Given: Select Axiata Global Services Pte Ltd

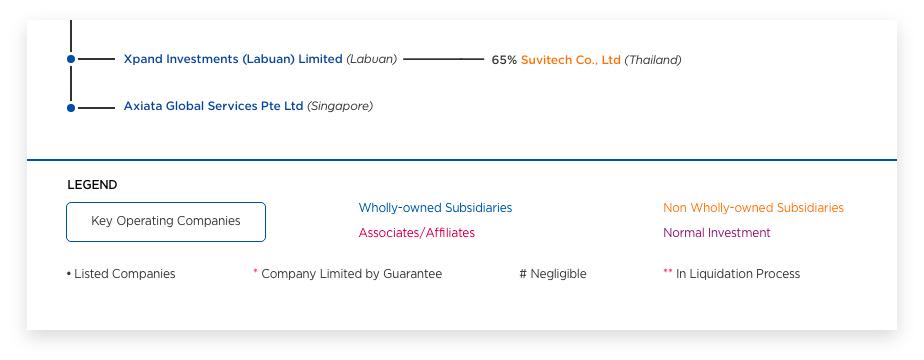Looking at the screenshot, I should point(213,106).
